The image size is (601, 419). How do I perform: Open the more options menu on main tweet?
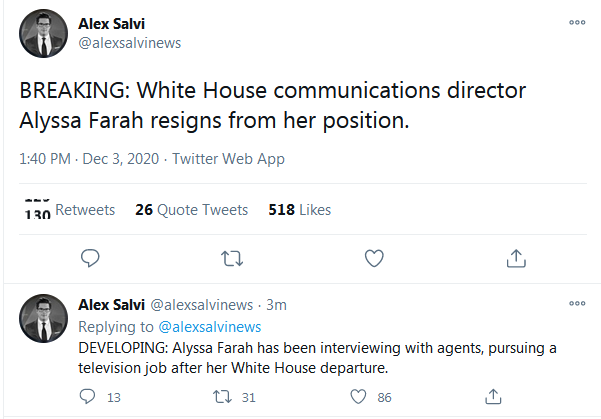577,22
